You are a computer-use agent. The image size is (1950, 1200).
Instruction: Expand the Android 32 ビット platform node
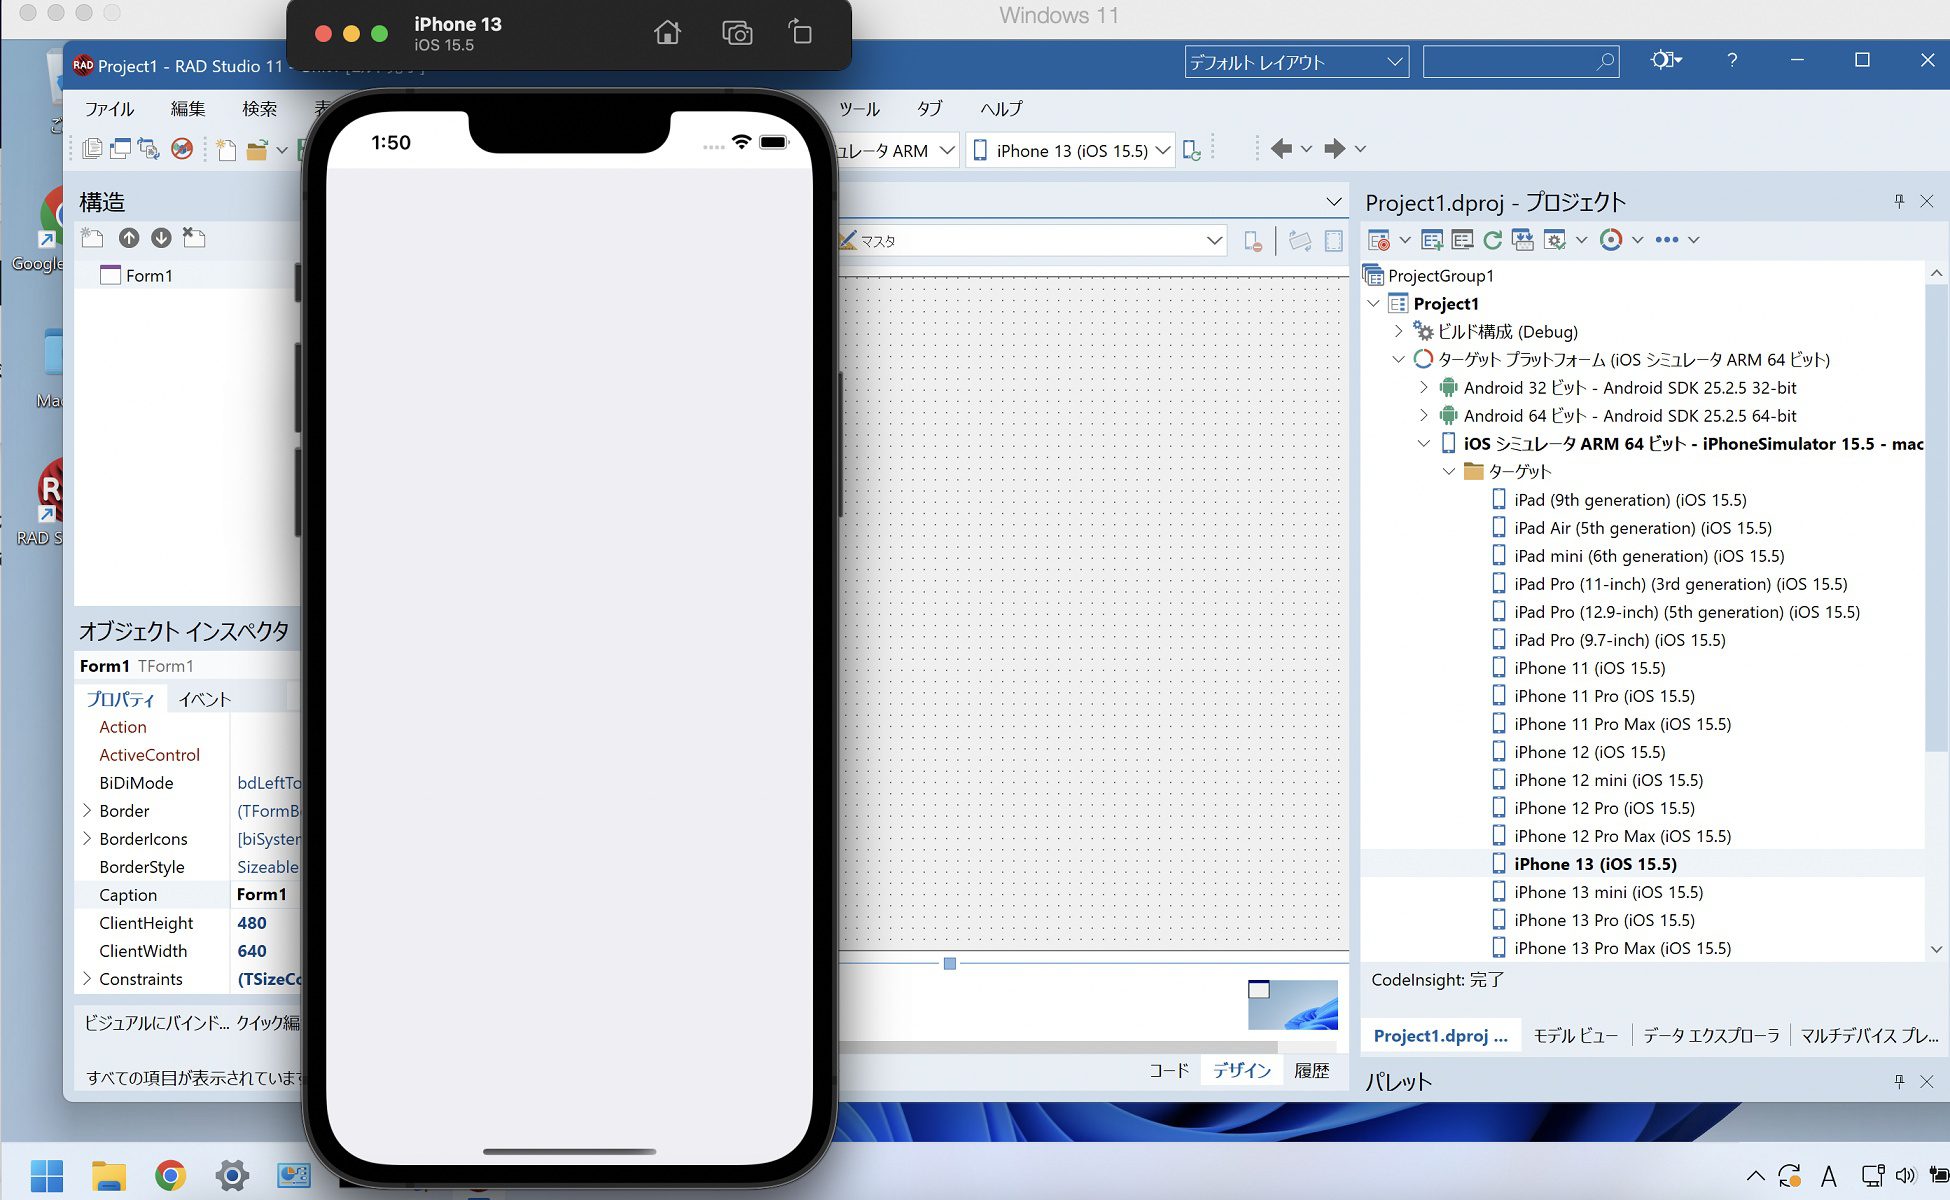coord(1424,387)
